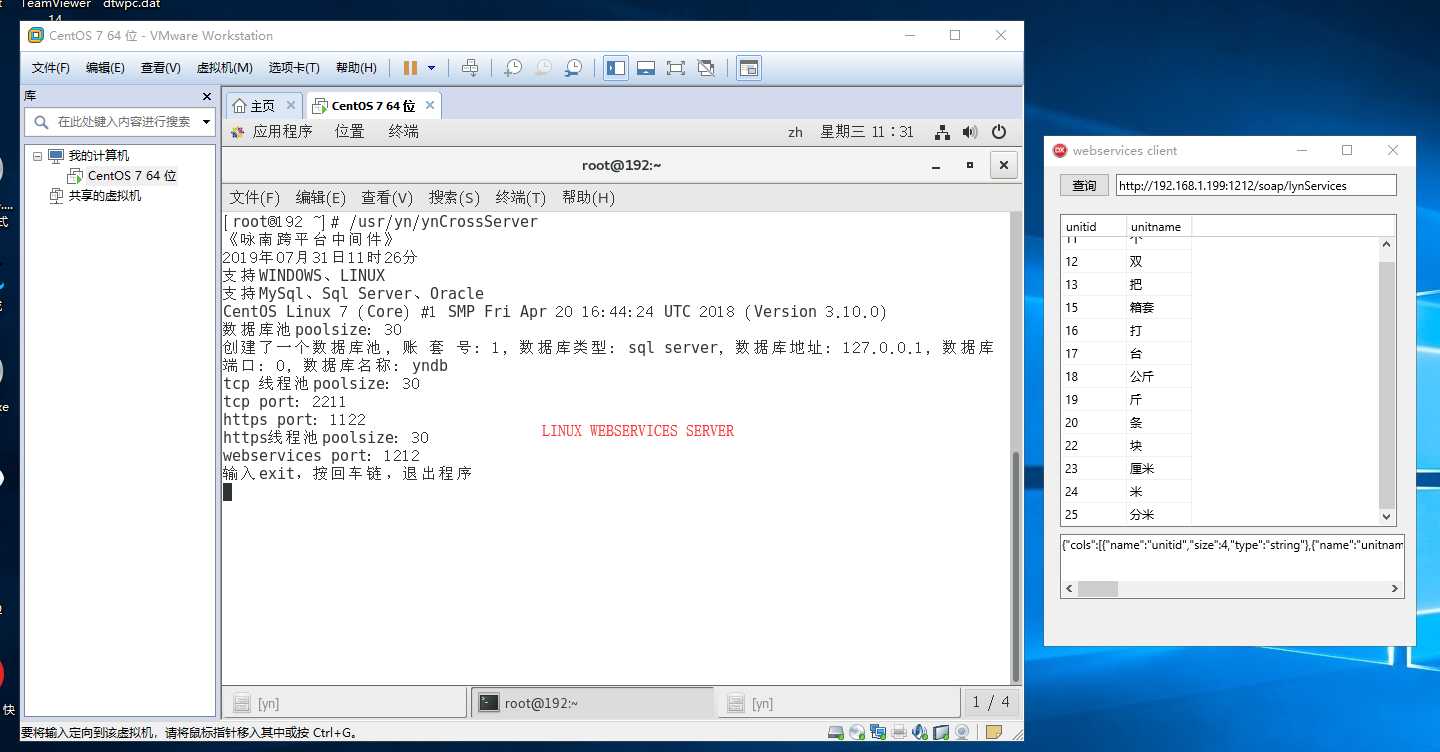Open the yellow message log note icon

pos(995,732)
